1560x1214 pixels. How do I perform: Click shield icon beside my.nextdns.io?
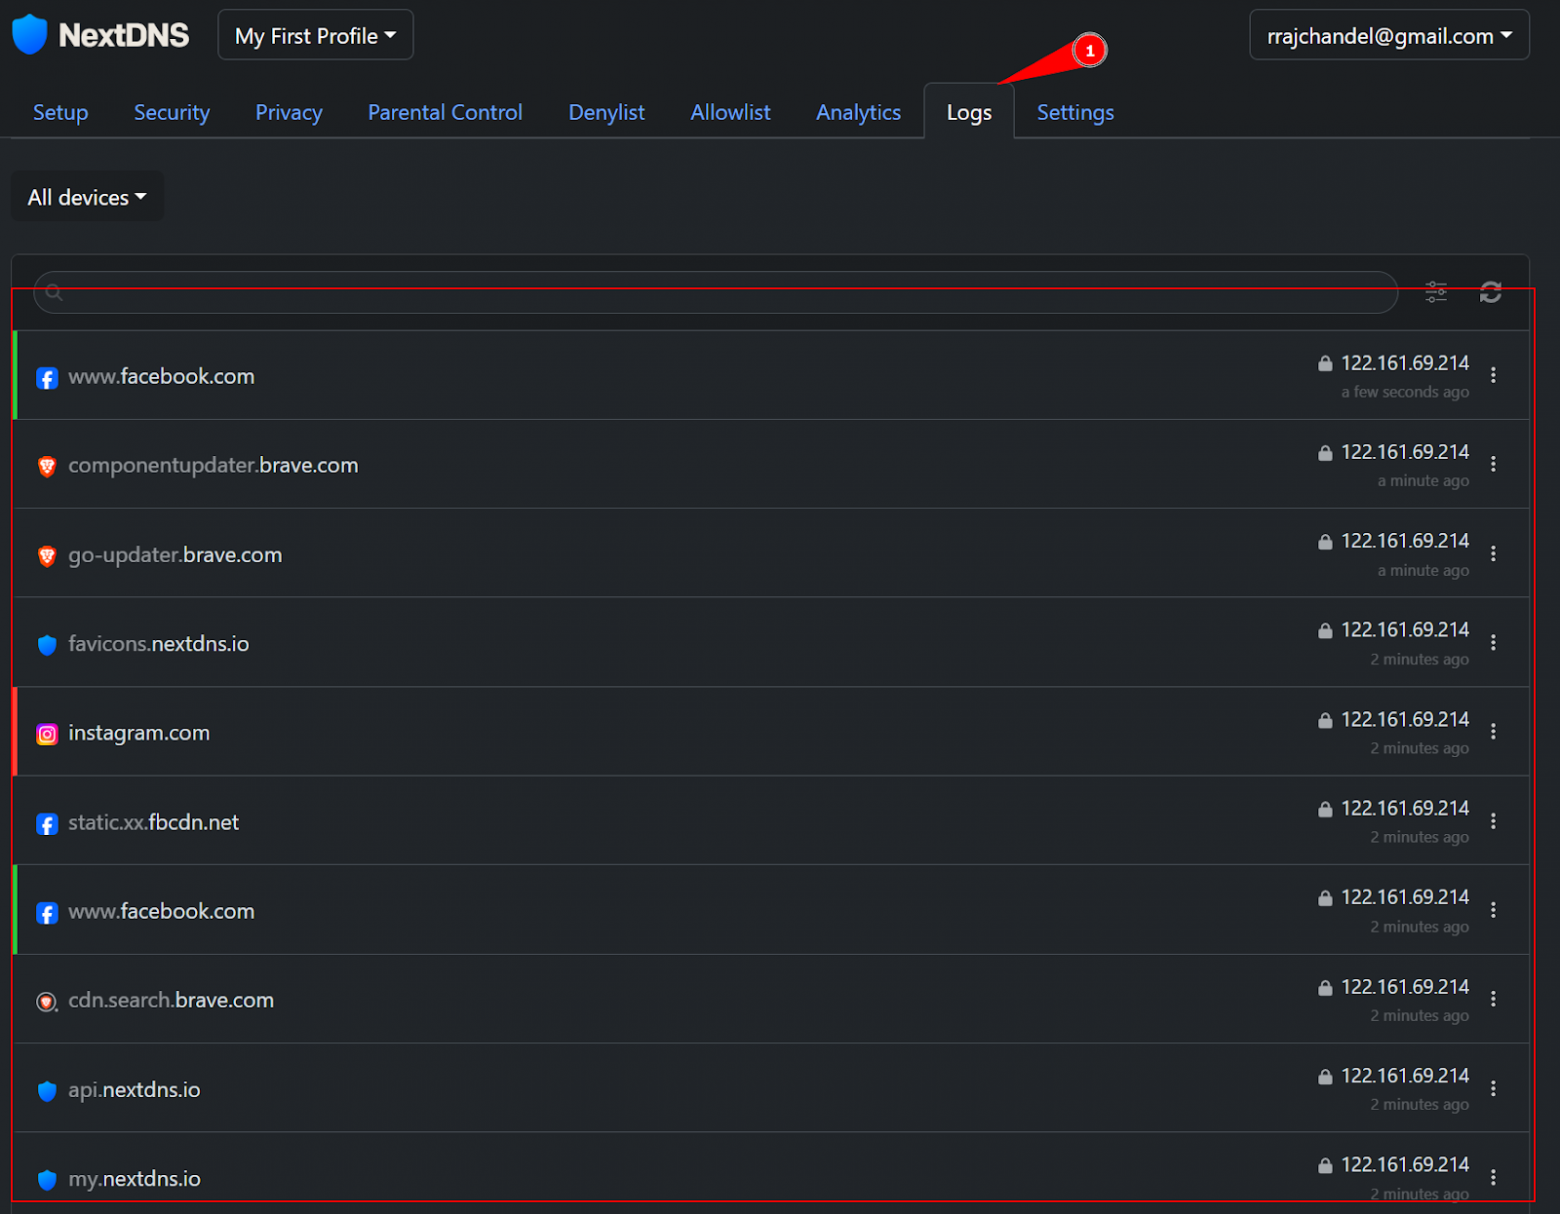click(x=47, y=1180)
